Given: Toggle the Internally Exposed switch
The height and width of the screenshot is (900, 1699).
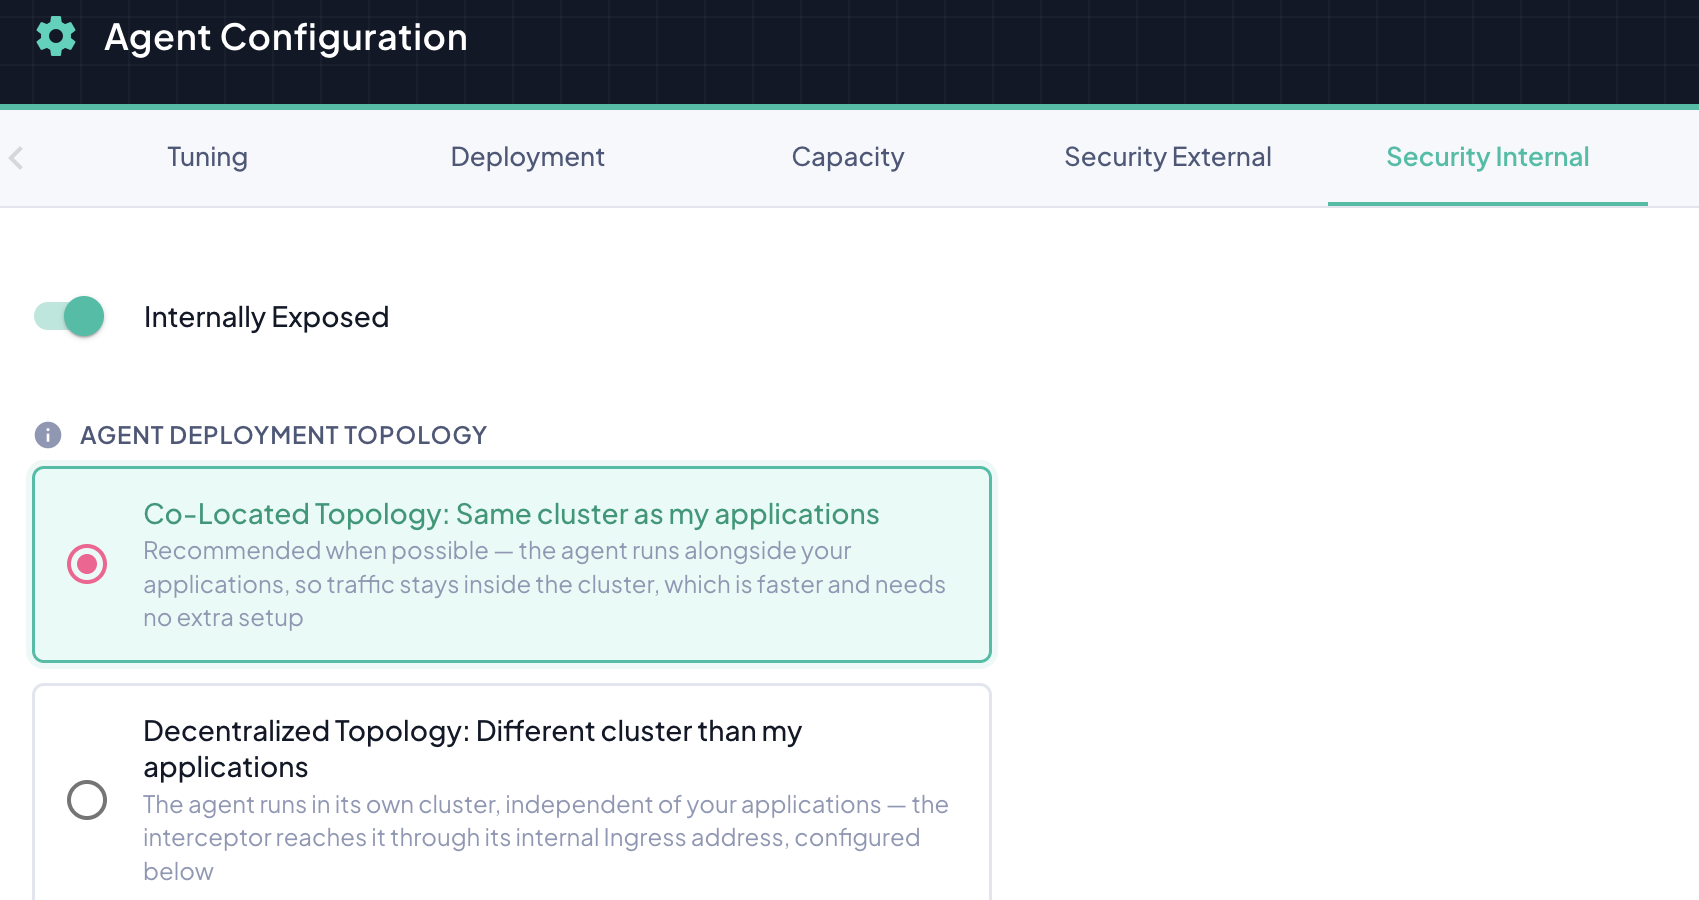Looking at the screenshot, I should 69,316.
